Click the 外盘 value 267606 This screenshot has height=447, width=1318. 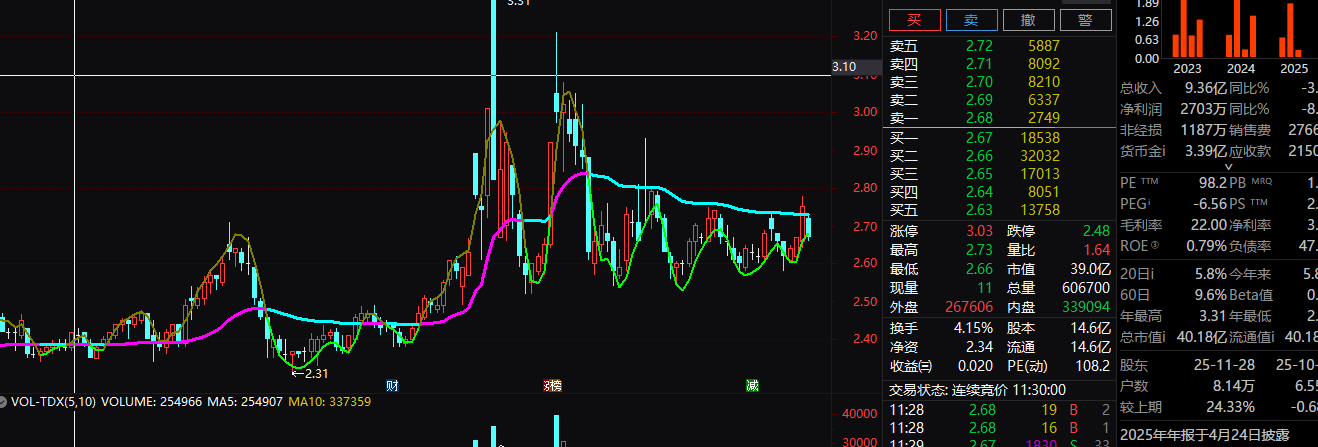tap(969, 306)
